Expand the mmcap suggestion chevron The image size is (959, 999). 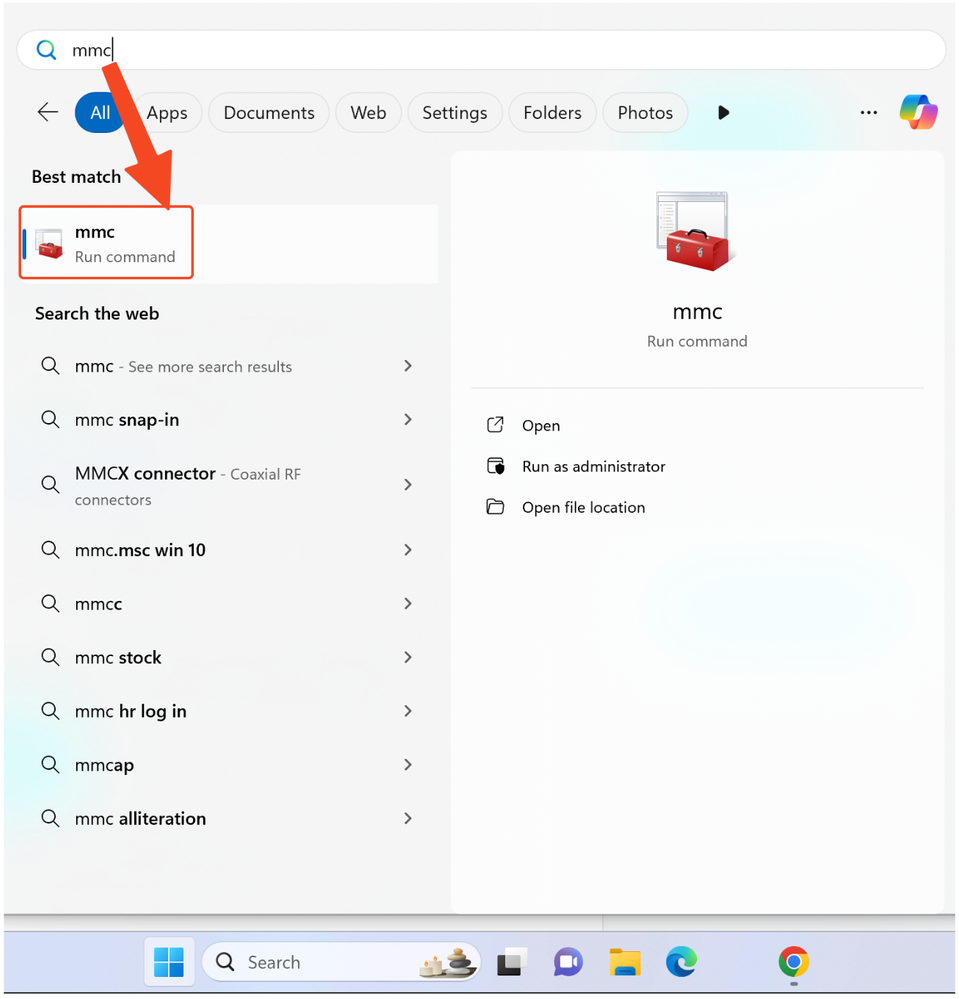pos(408,765)
